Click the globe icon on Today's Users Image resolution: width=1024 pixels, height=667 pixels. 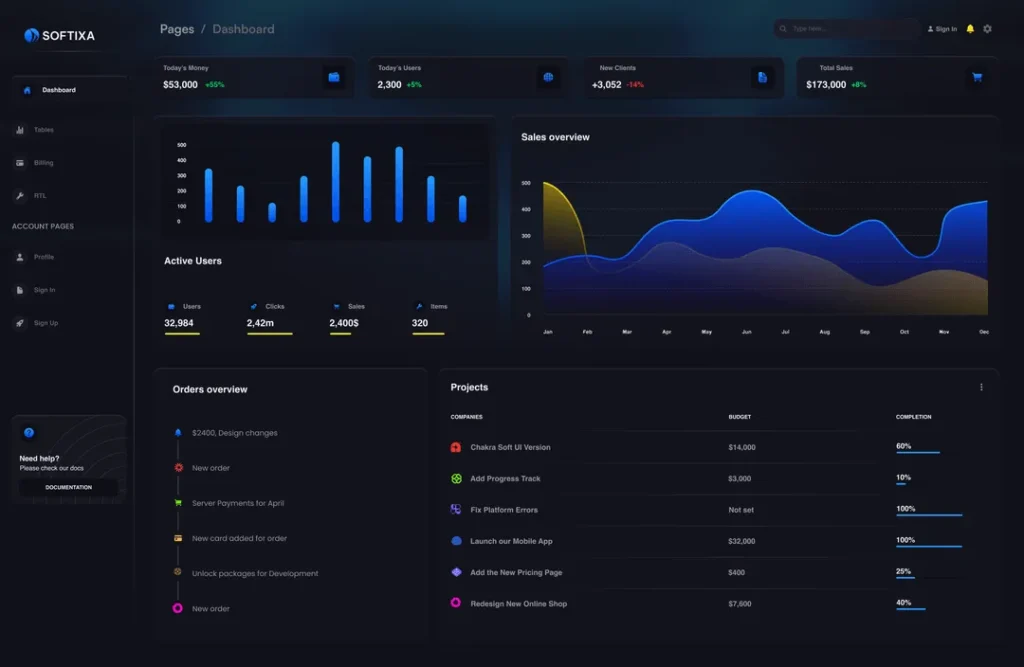click(x=548, y=77)
